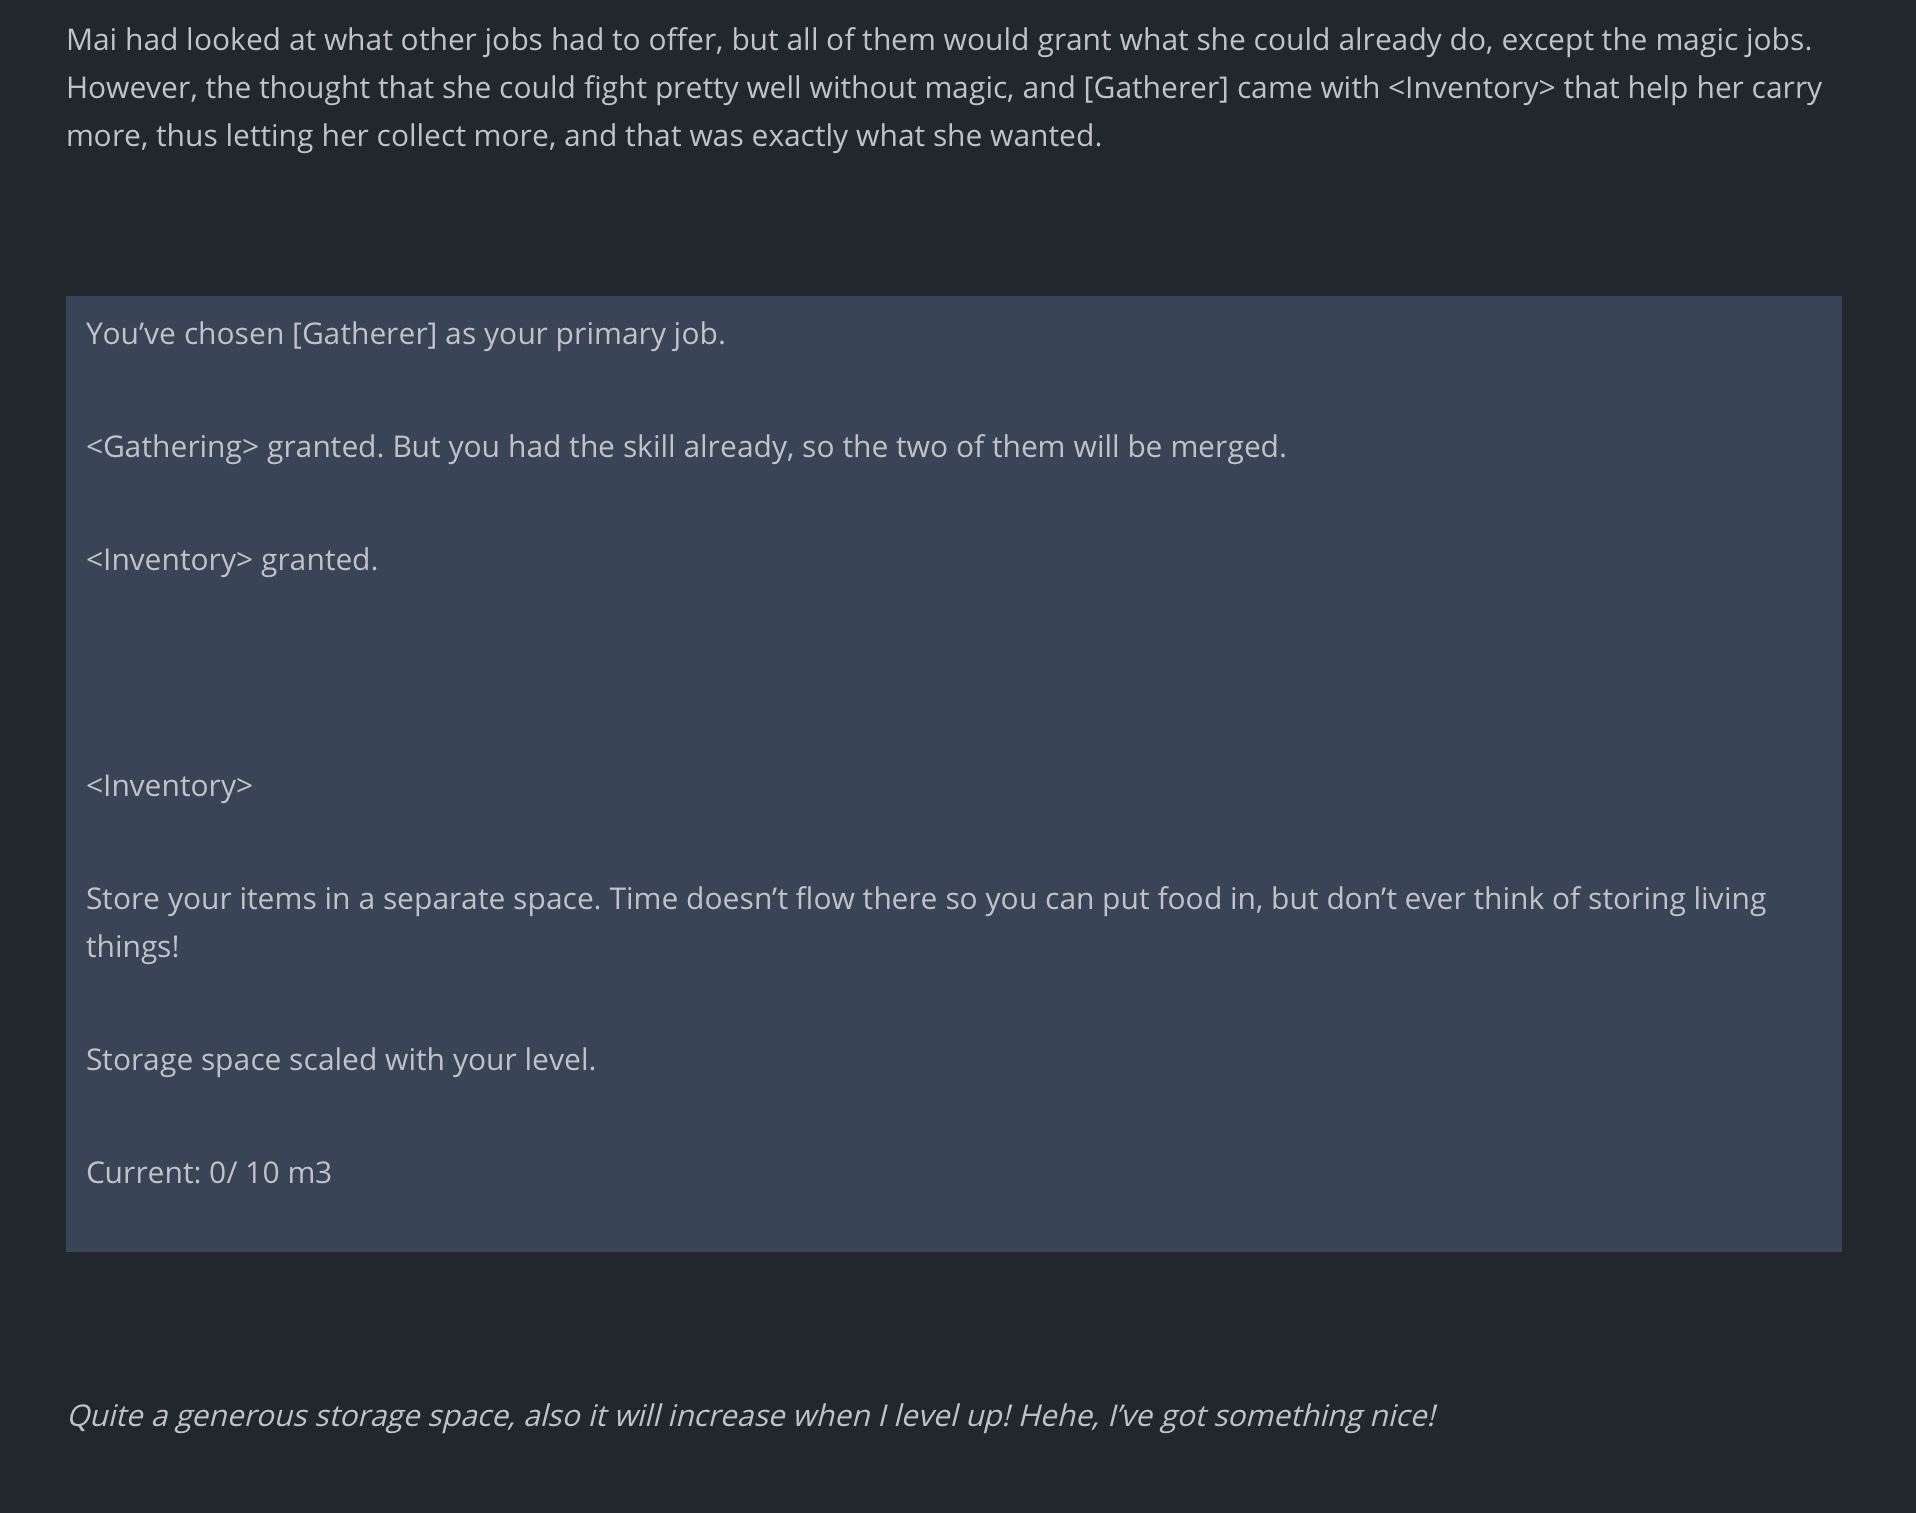Click "Hehe" in the italic thought line
1916x1513 pixels.
(x=1057, y=1416)
